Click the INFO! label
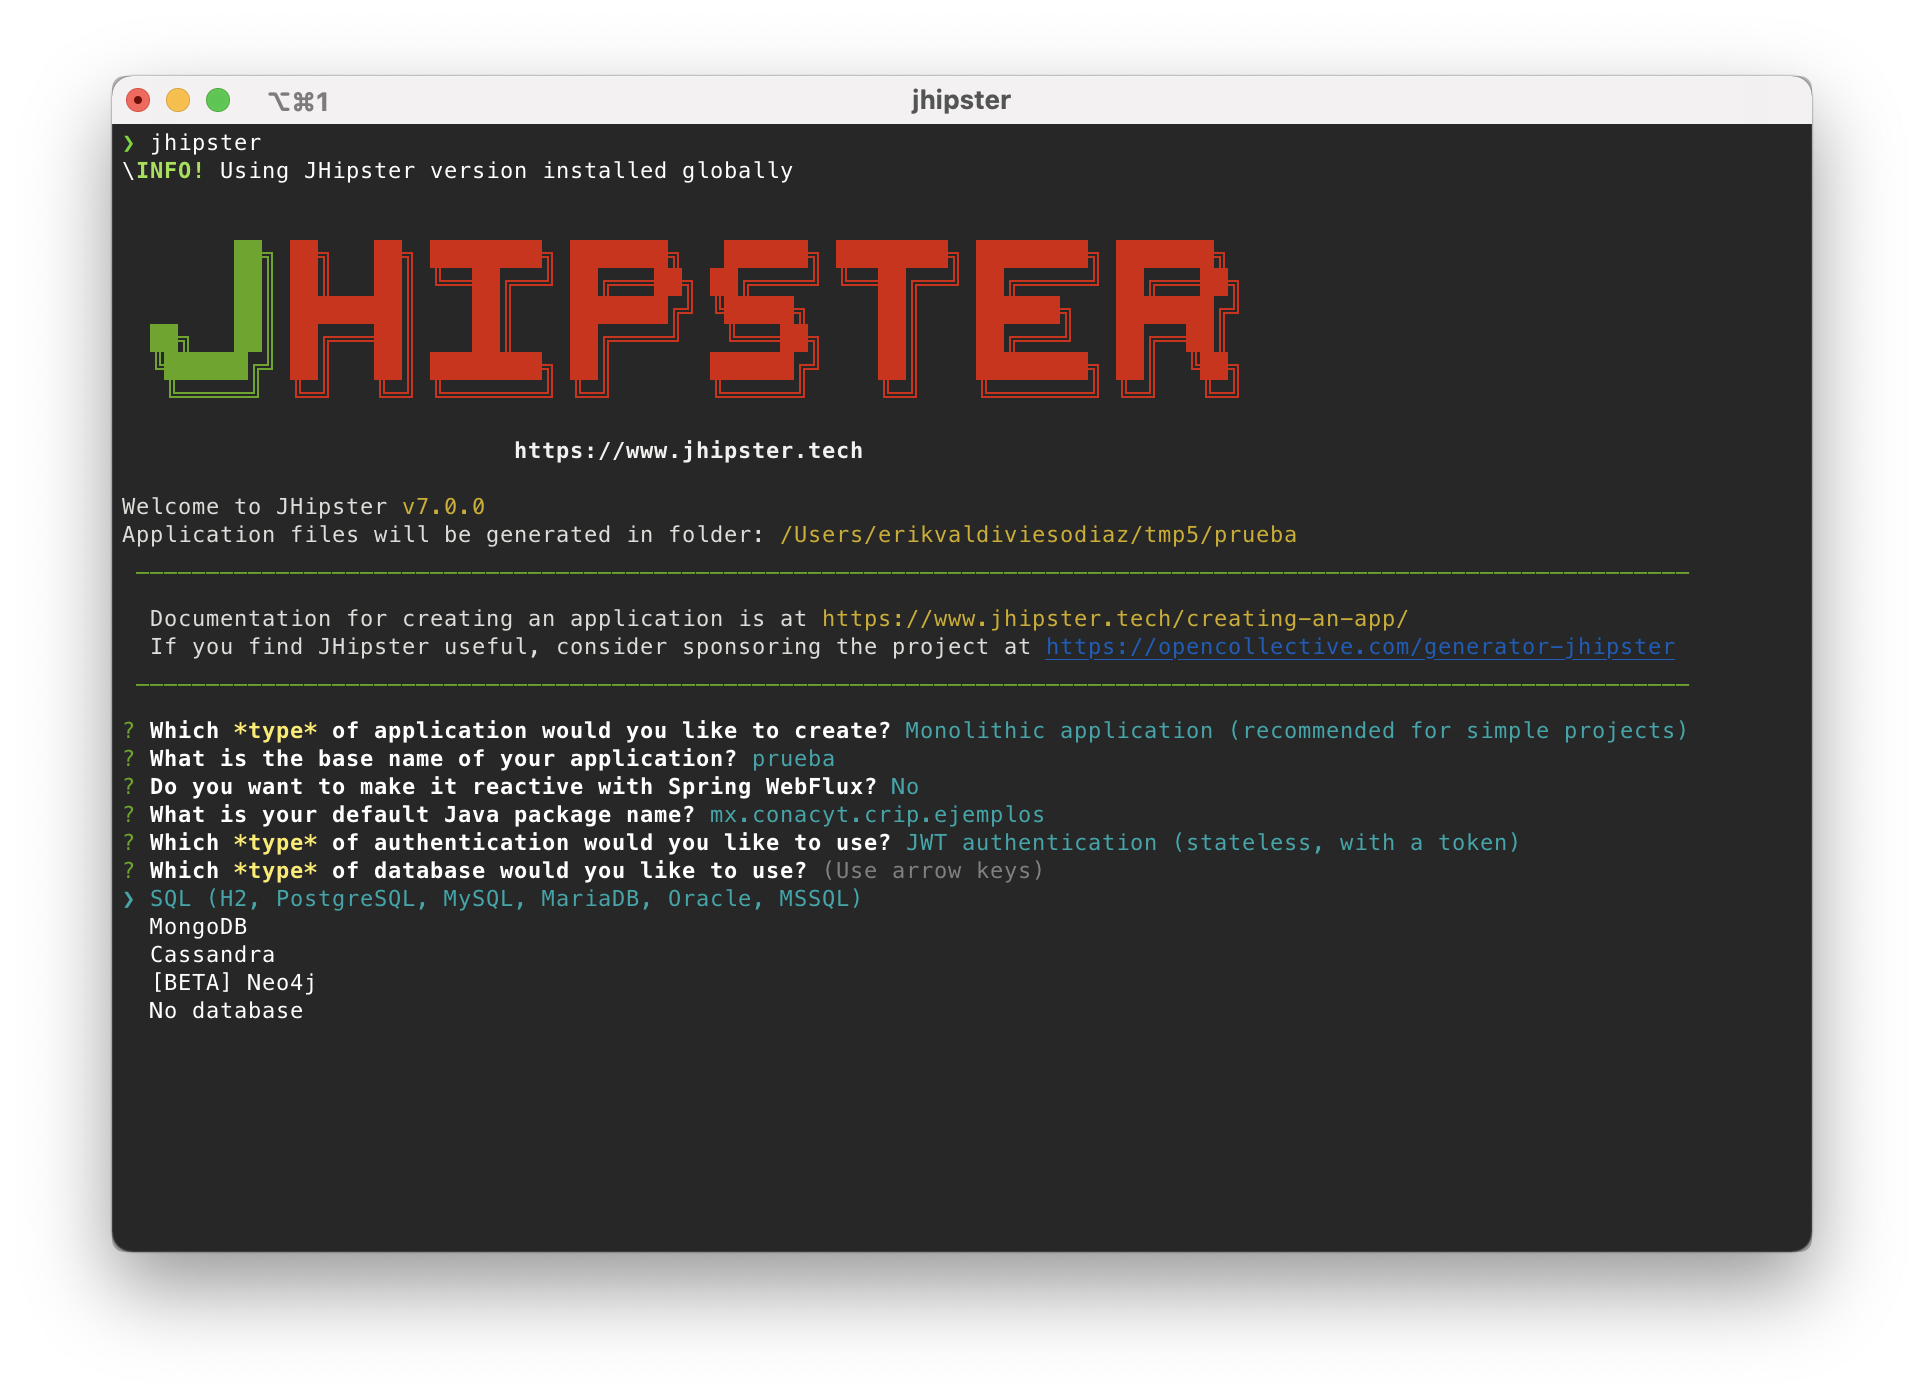 point(170,171)
